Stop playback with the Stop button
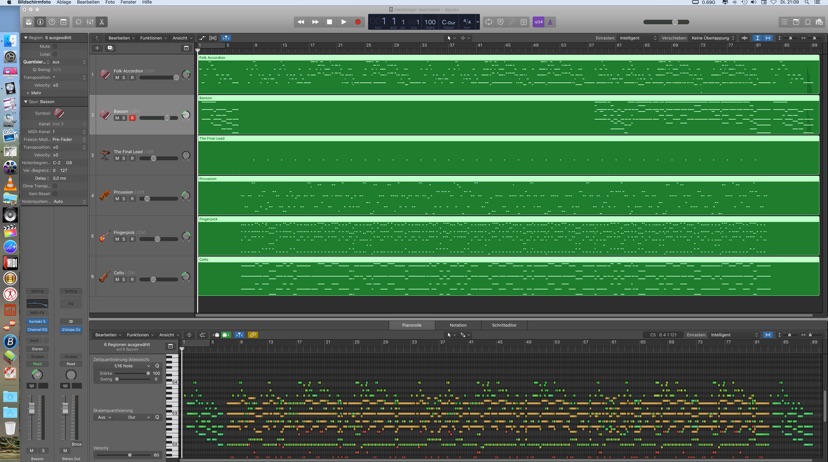828x462 pixels. click(x=330, y=22)
